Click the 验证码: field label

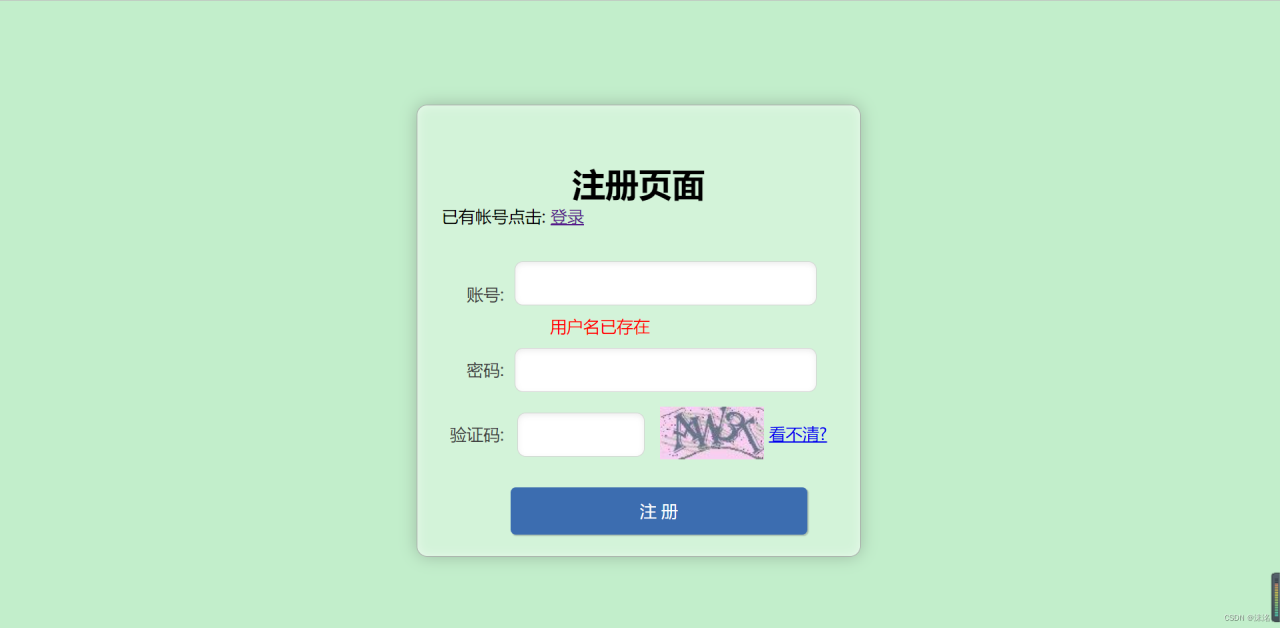[x=477, y=435]
